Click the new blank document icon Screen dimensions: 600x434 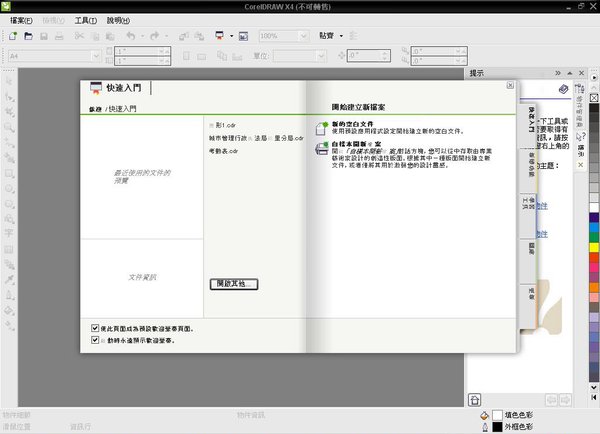(321, 128)
